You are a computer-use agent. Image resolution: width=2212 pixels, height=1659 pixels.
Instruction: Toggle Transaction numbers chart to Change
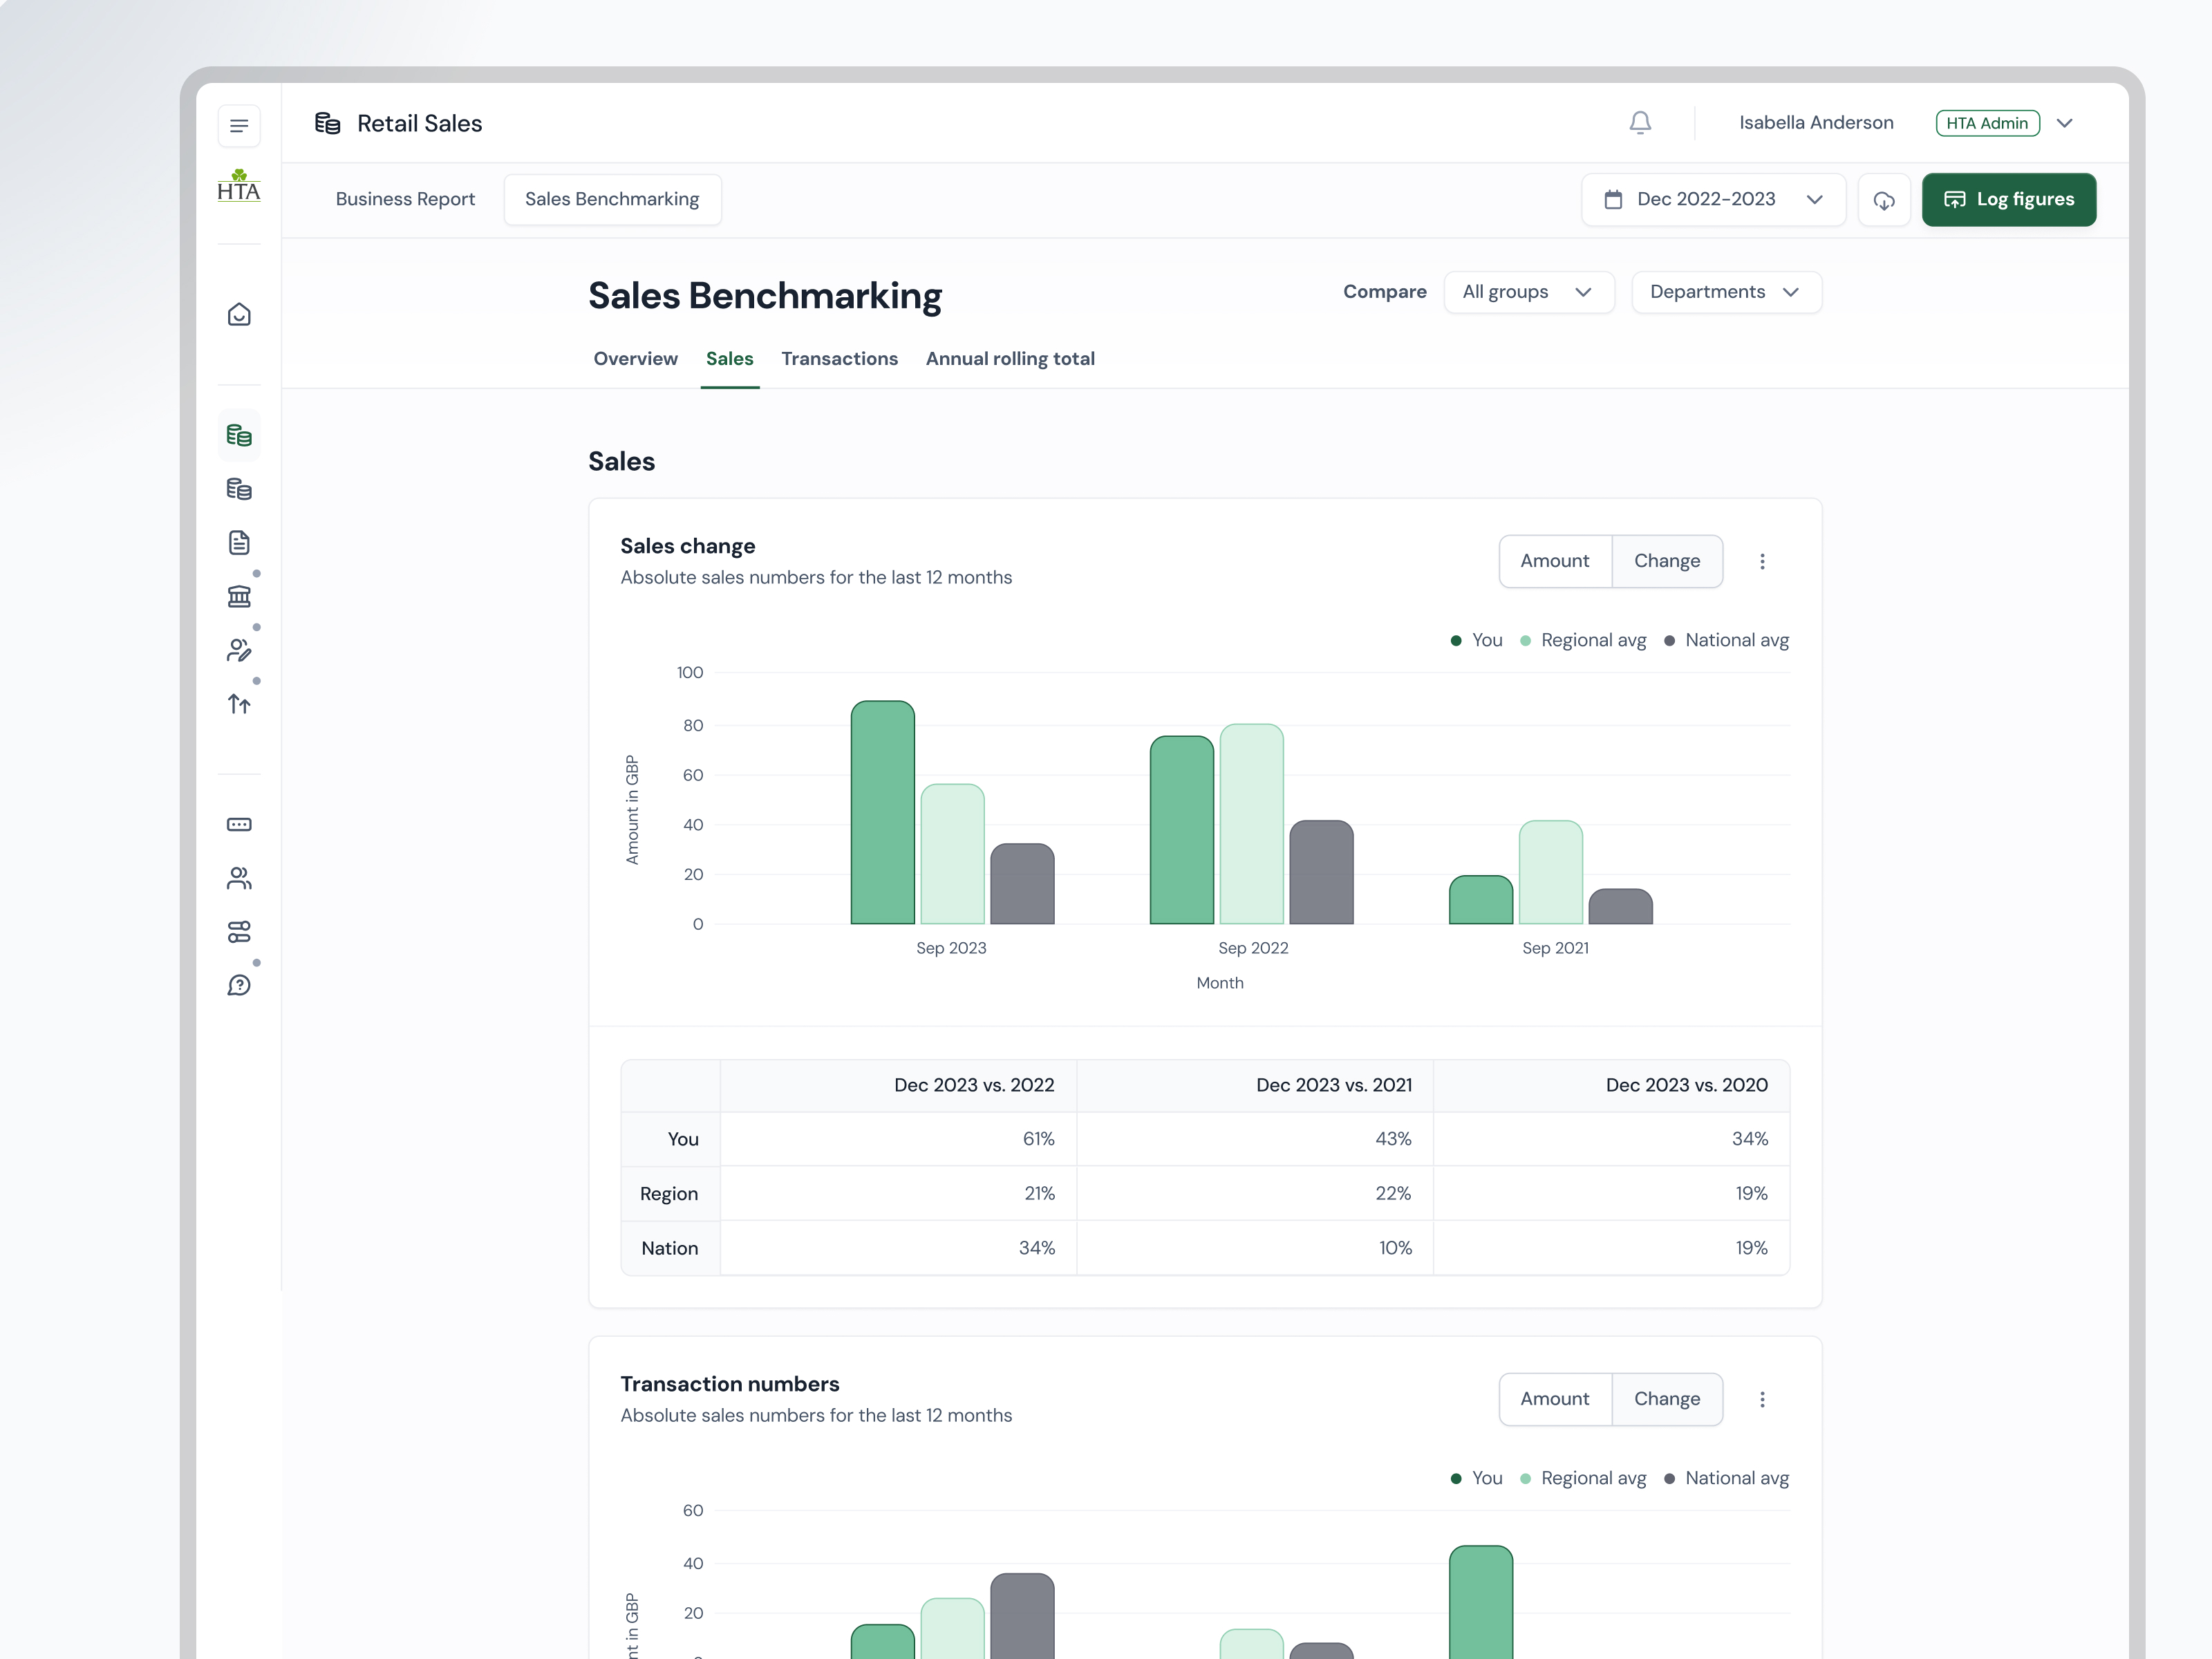(1666, 1399)
